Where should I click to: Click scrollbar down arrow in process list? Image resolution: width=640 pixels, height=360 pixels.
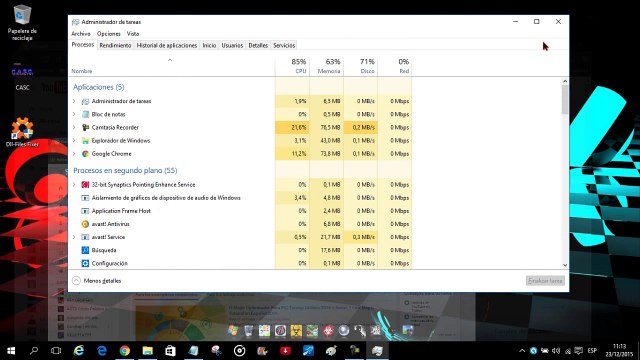tap(565, 265)
